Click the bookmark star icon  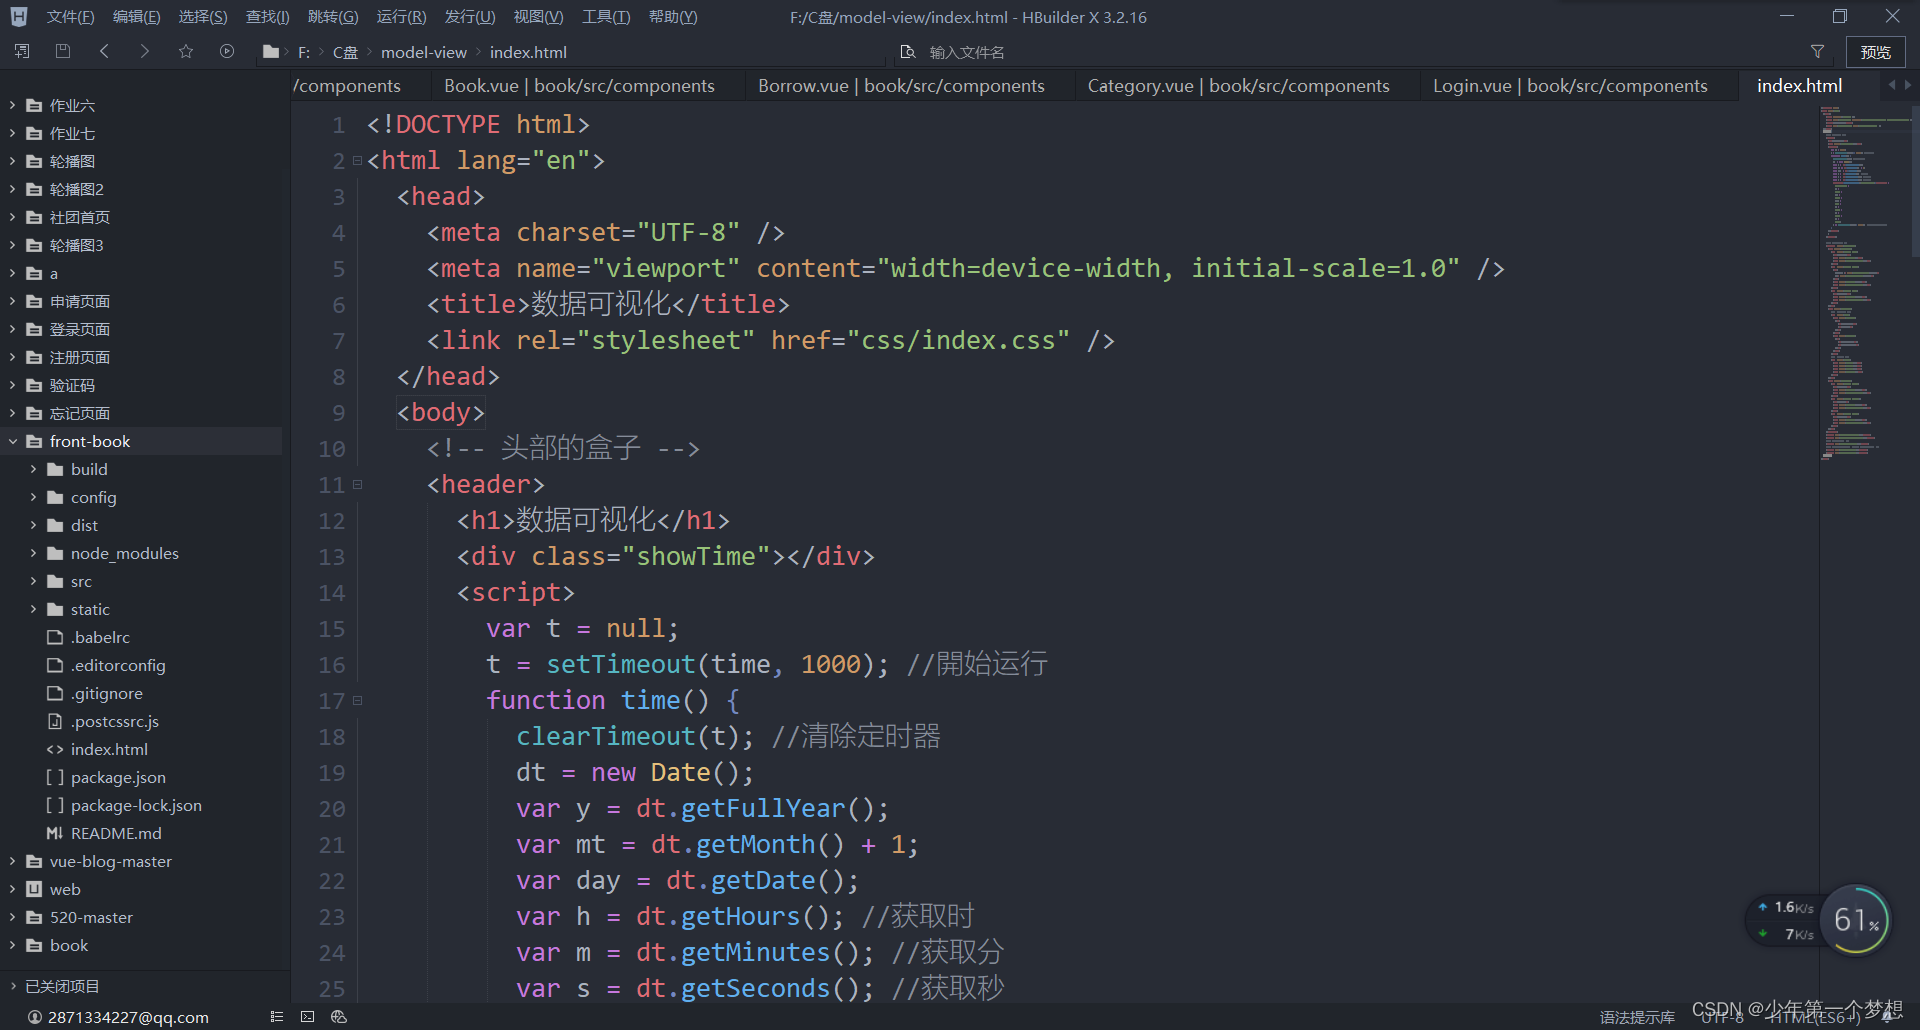tap(186, 51)
